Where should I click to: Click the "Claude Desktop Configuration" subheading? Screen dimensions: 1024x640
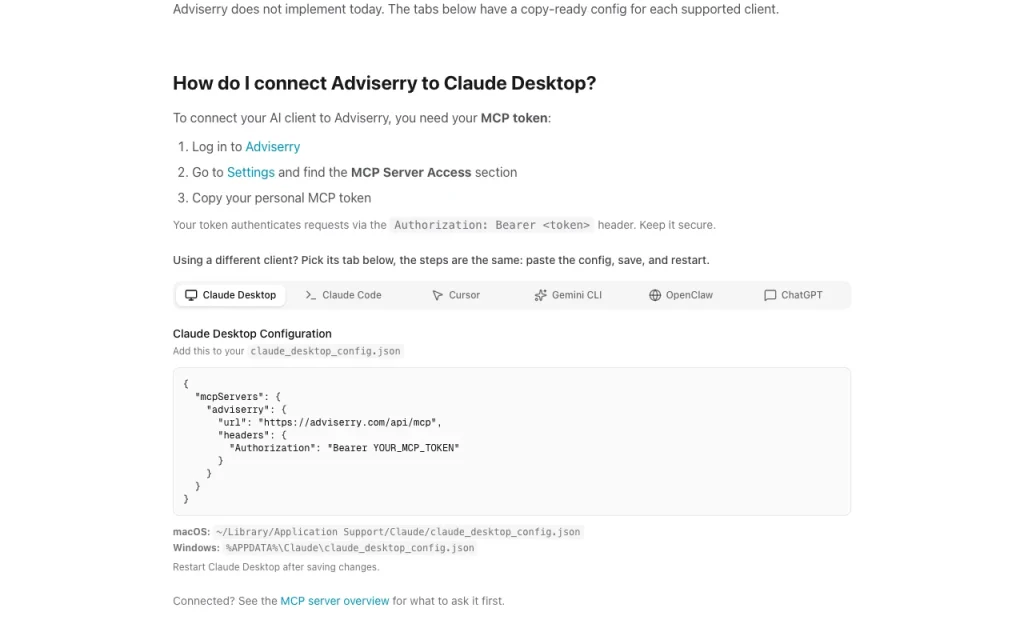252,334
